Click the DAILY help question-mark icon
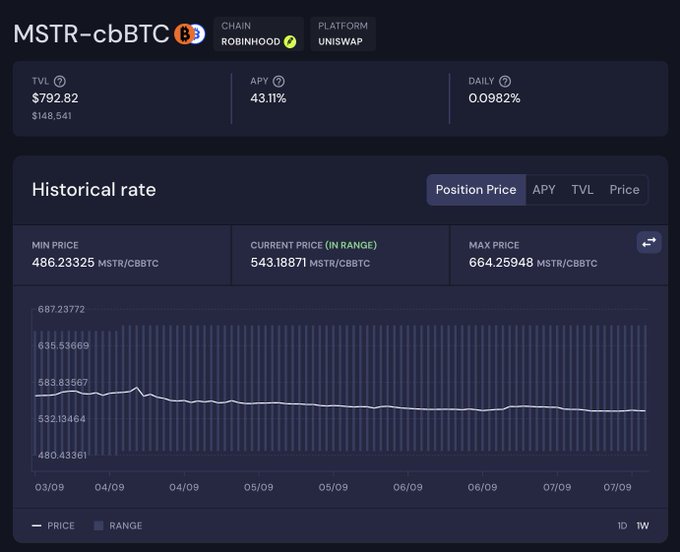This screenshot has width=680, height=552. pos(505,81)
